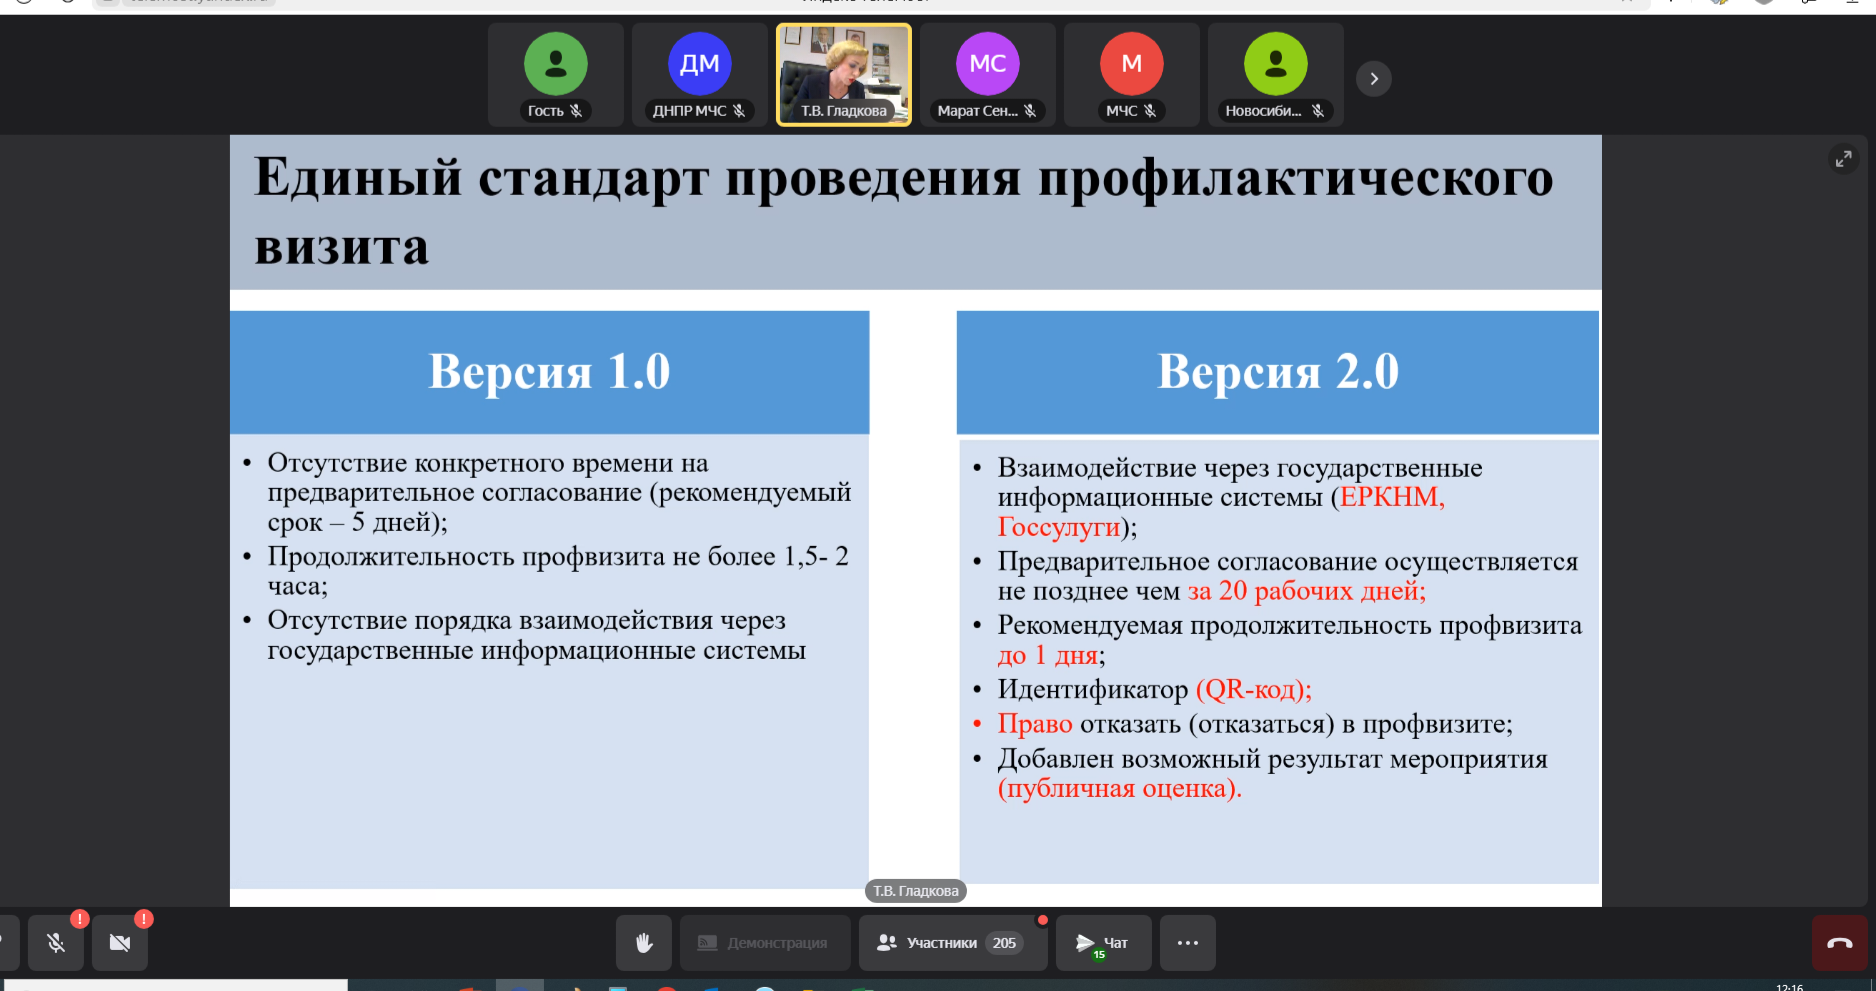Select the Новосиби... participant tile
Viewport: 1876px width, 991px height.
point(1276,75)
